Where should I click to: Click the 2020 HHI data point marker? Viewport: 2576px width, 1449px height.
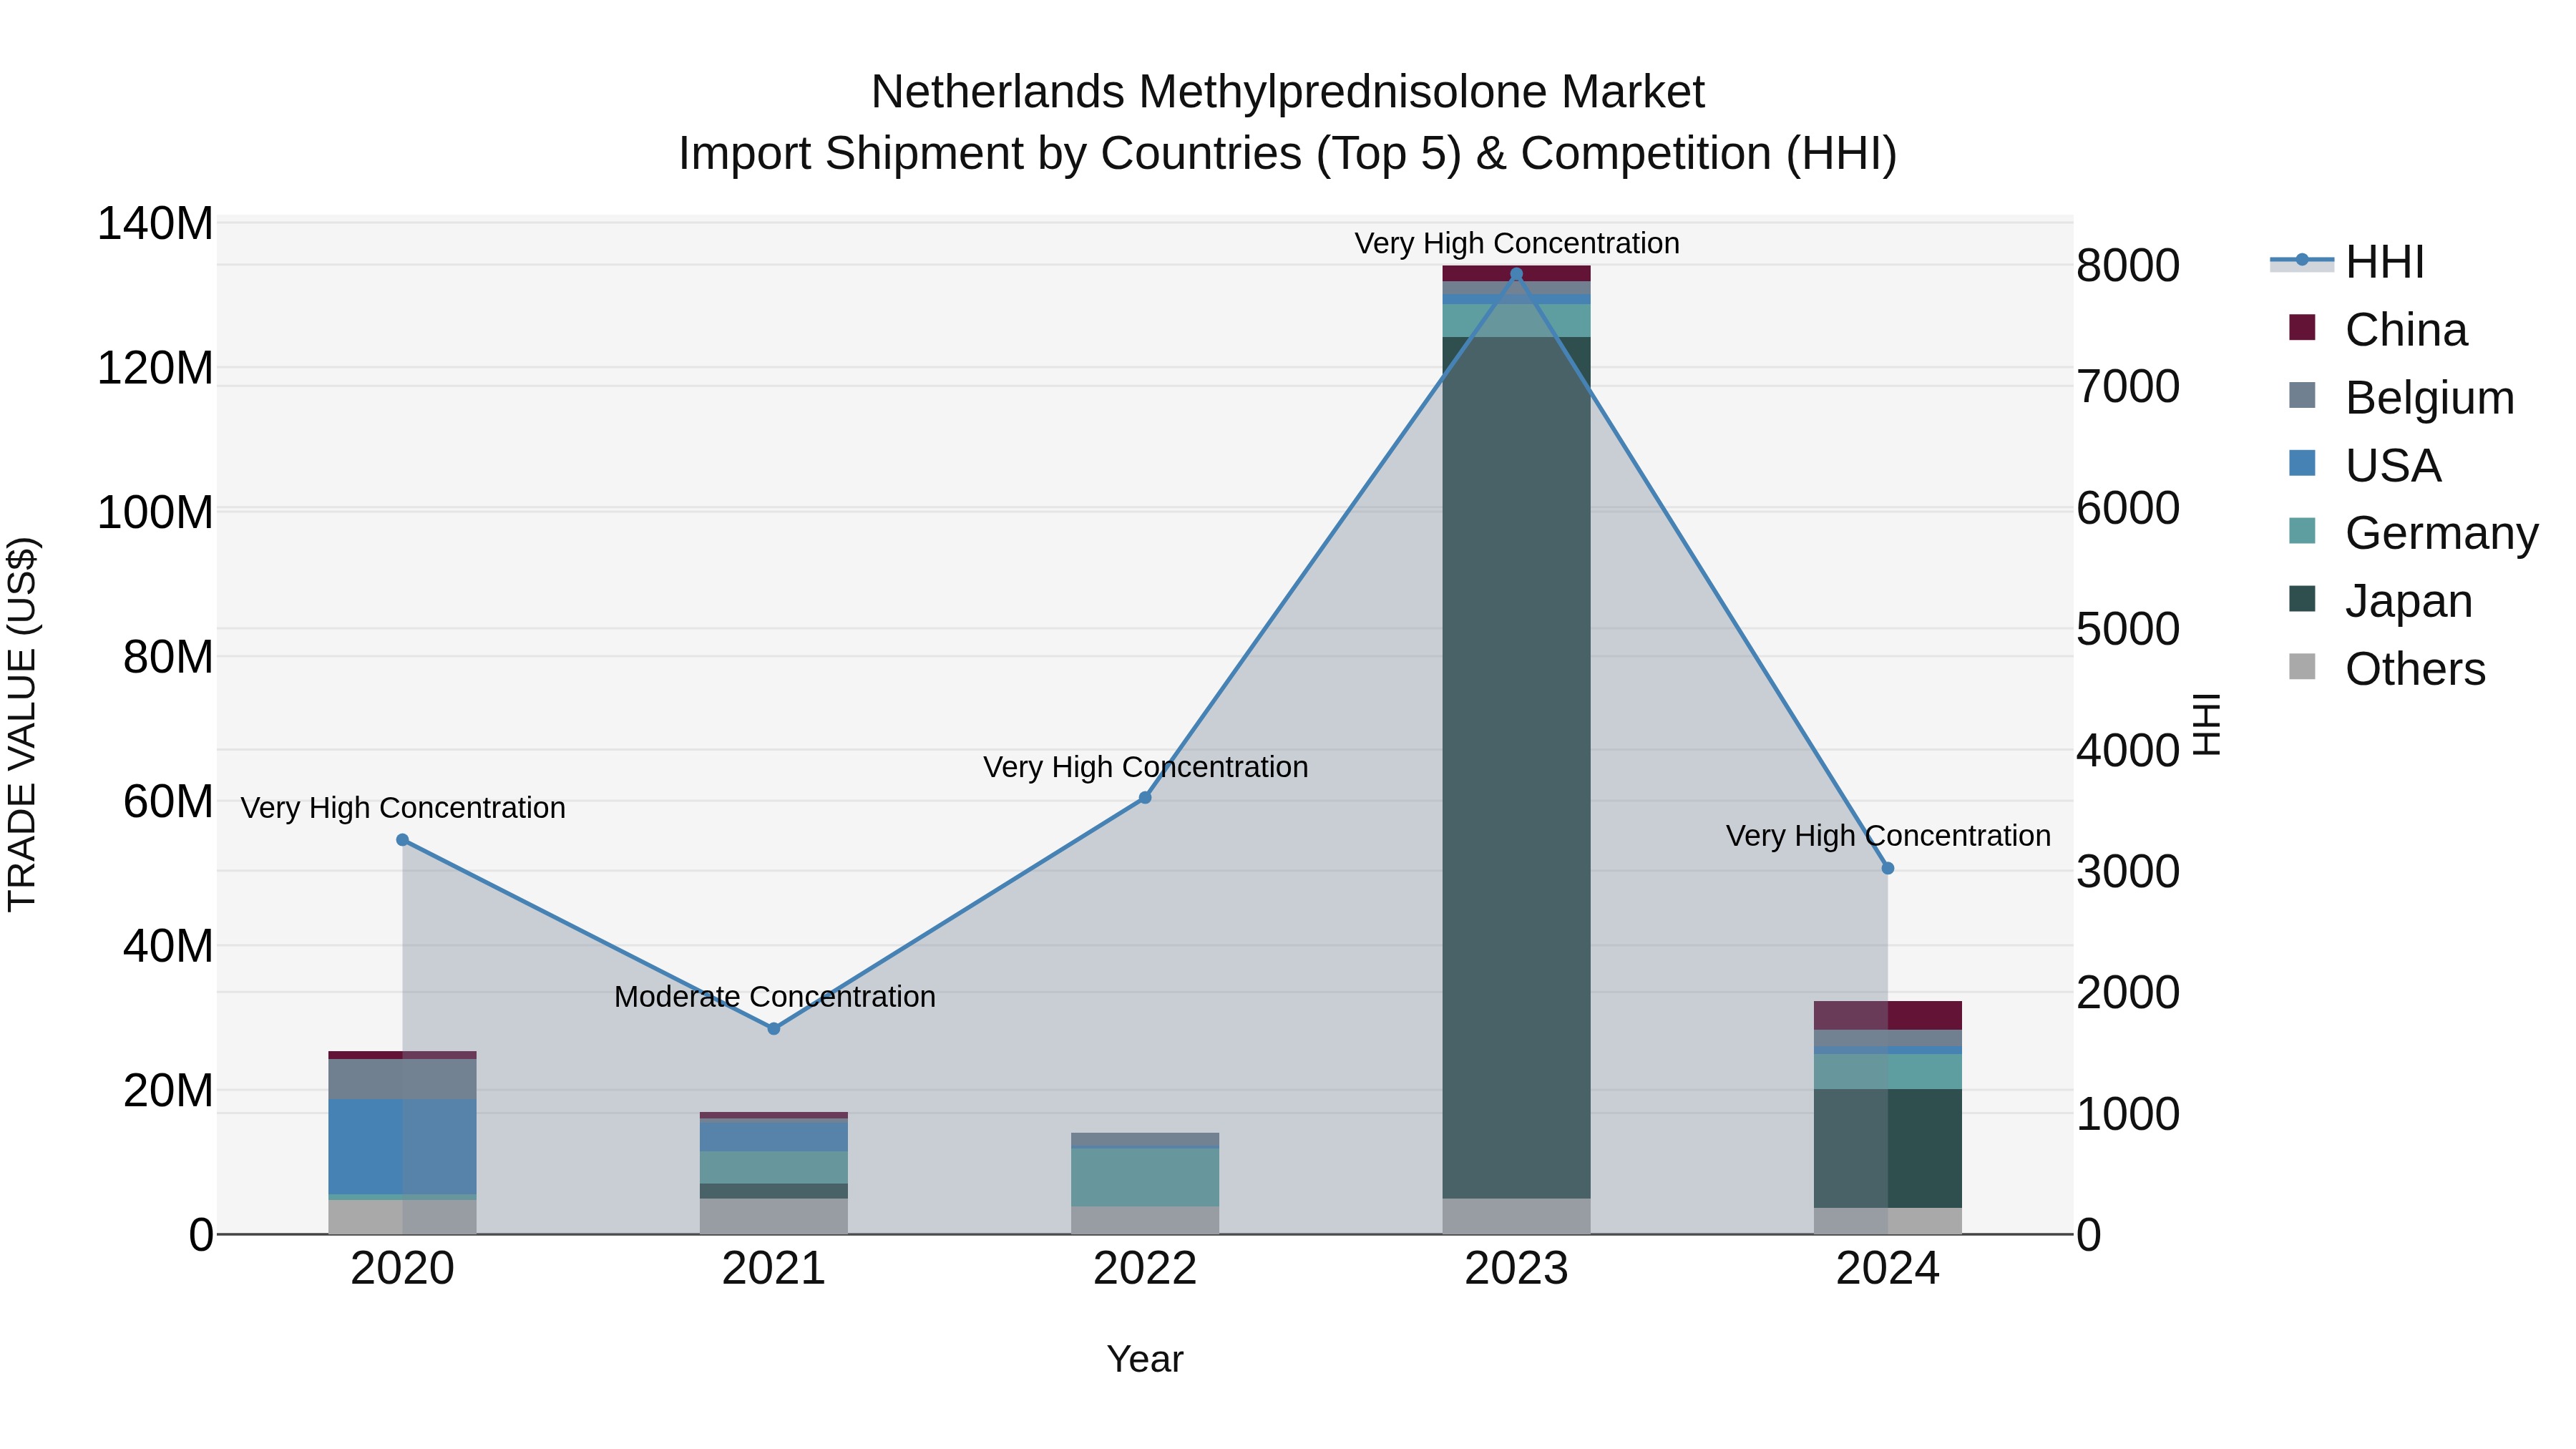tap(402, 840)
